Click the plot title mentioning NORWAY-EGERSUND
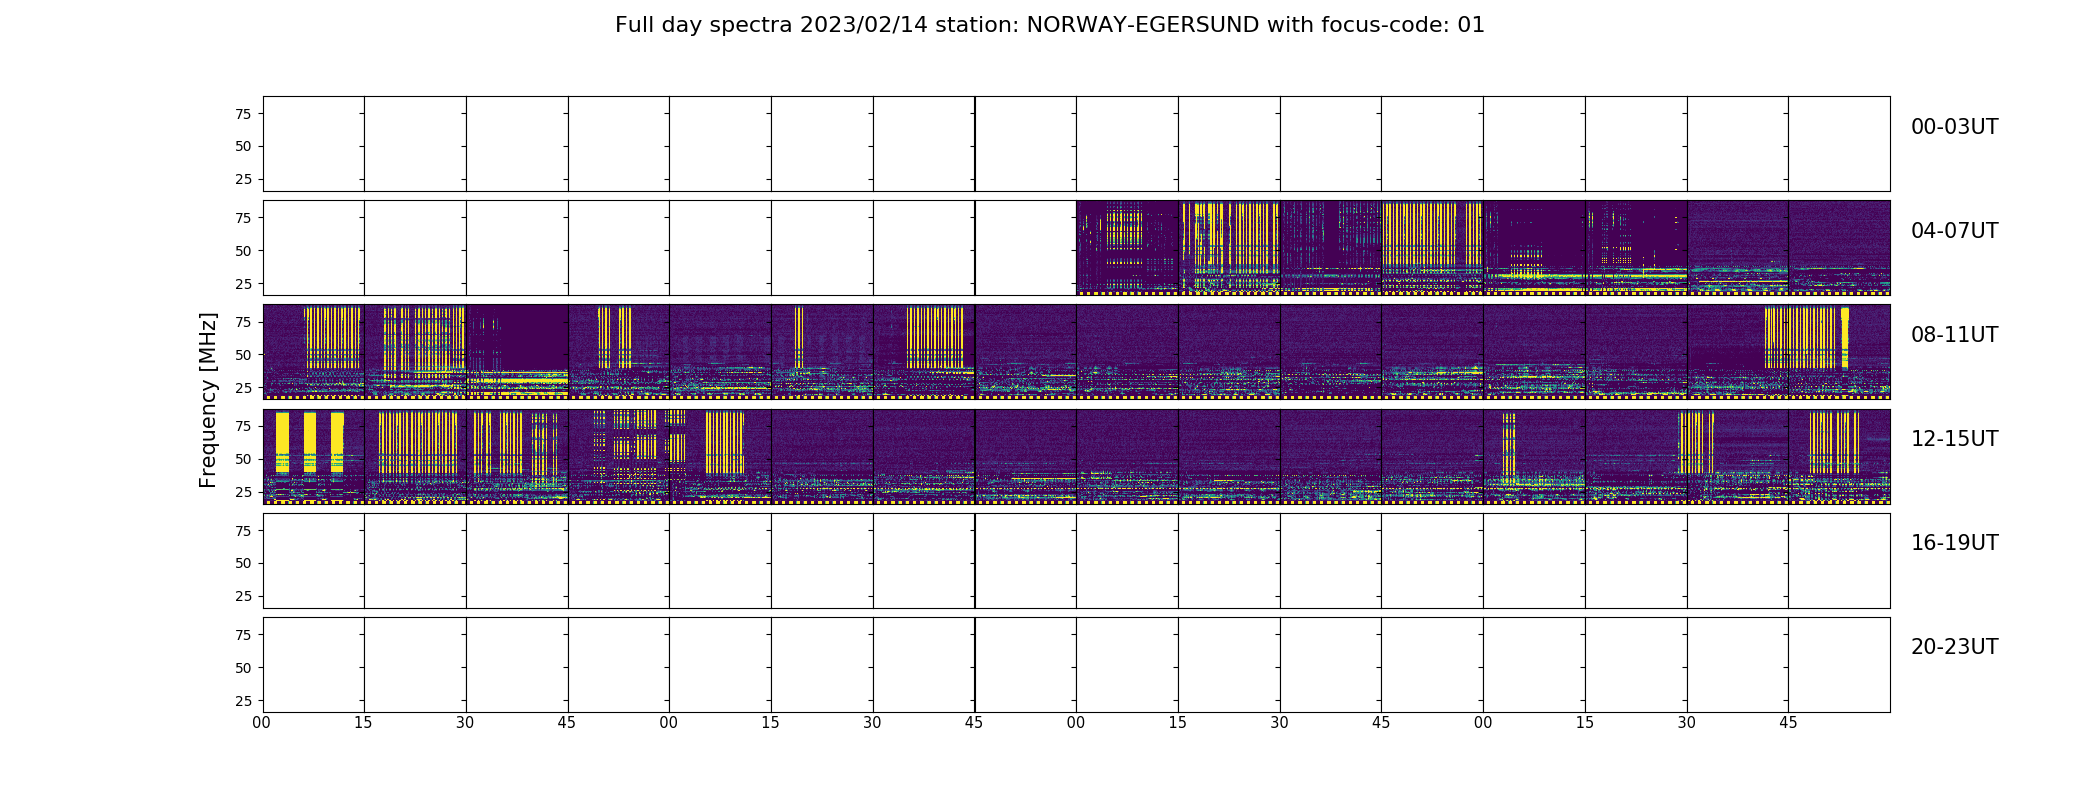This screenshot has height=800, width=2100. coord(1049,25)
